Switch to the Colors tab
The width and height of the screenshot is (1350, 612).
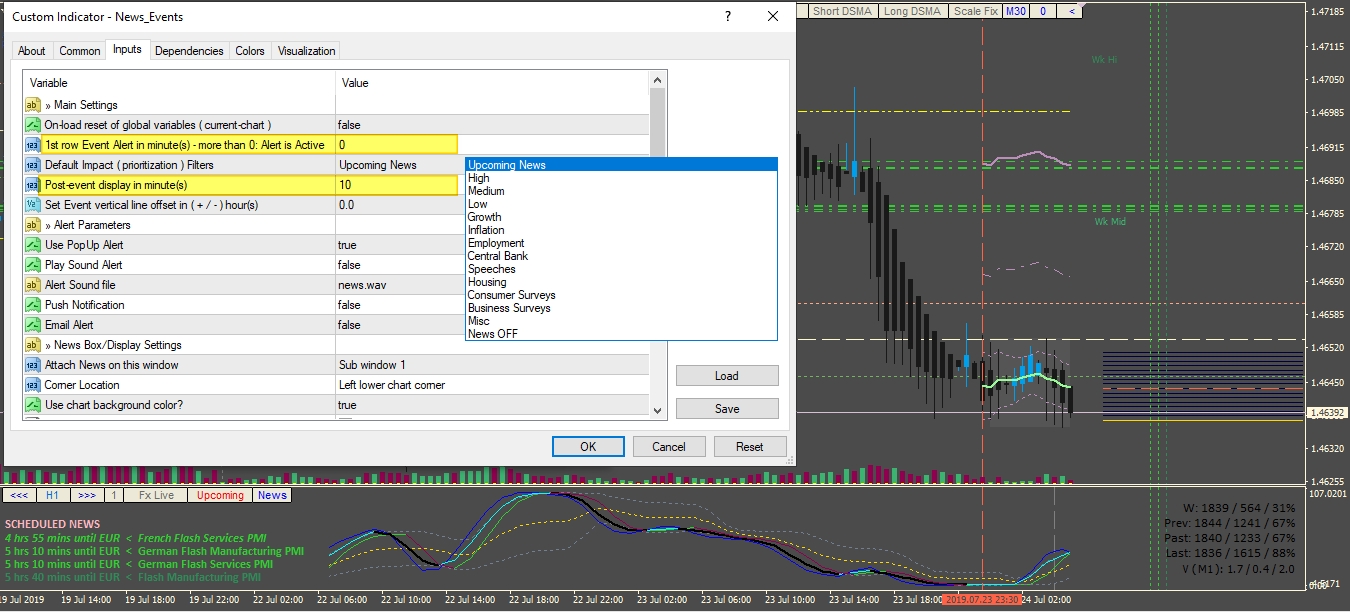250,51
